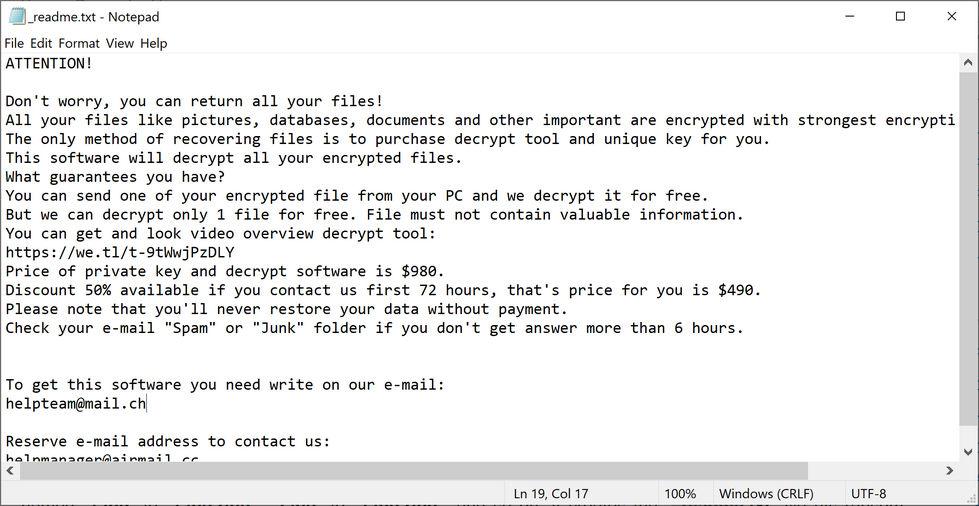Screen dimensions: 979x506
Task: Open the Format menu
Action: (x=79, y=43)
